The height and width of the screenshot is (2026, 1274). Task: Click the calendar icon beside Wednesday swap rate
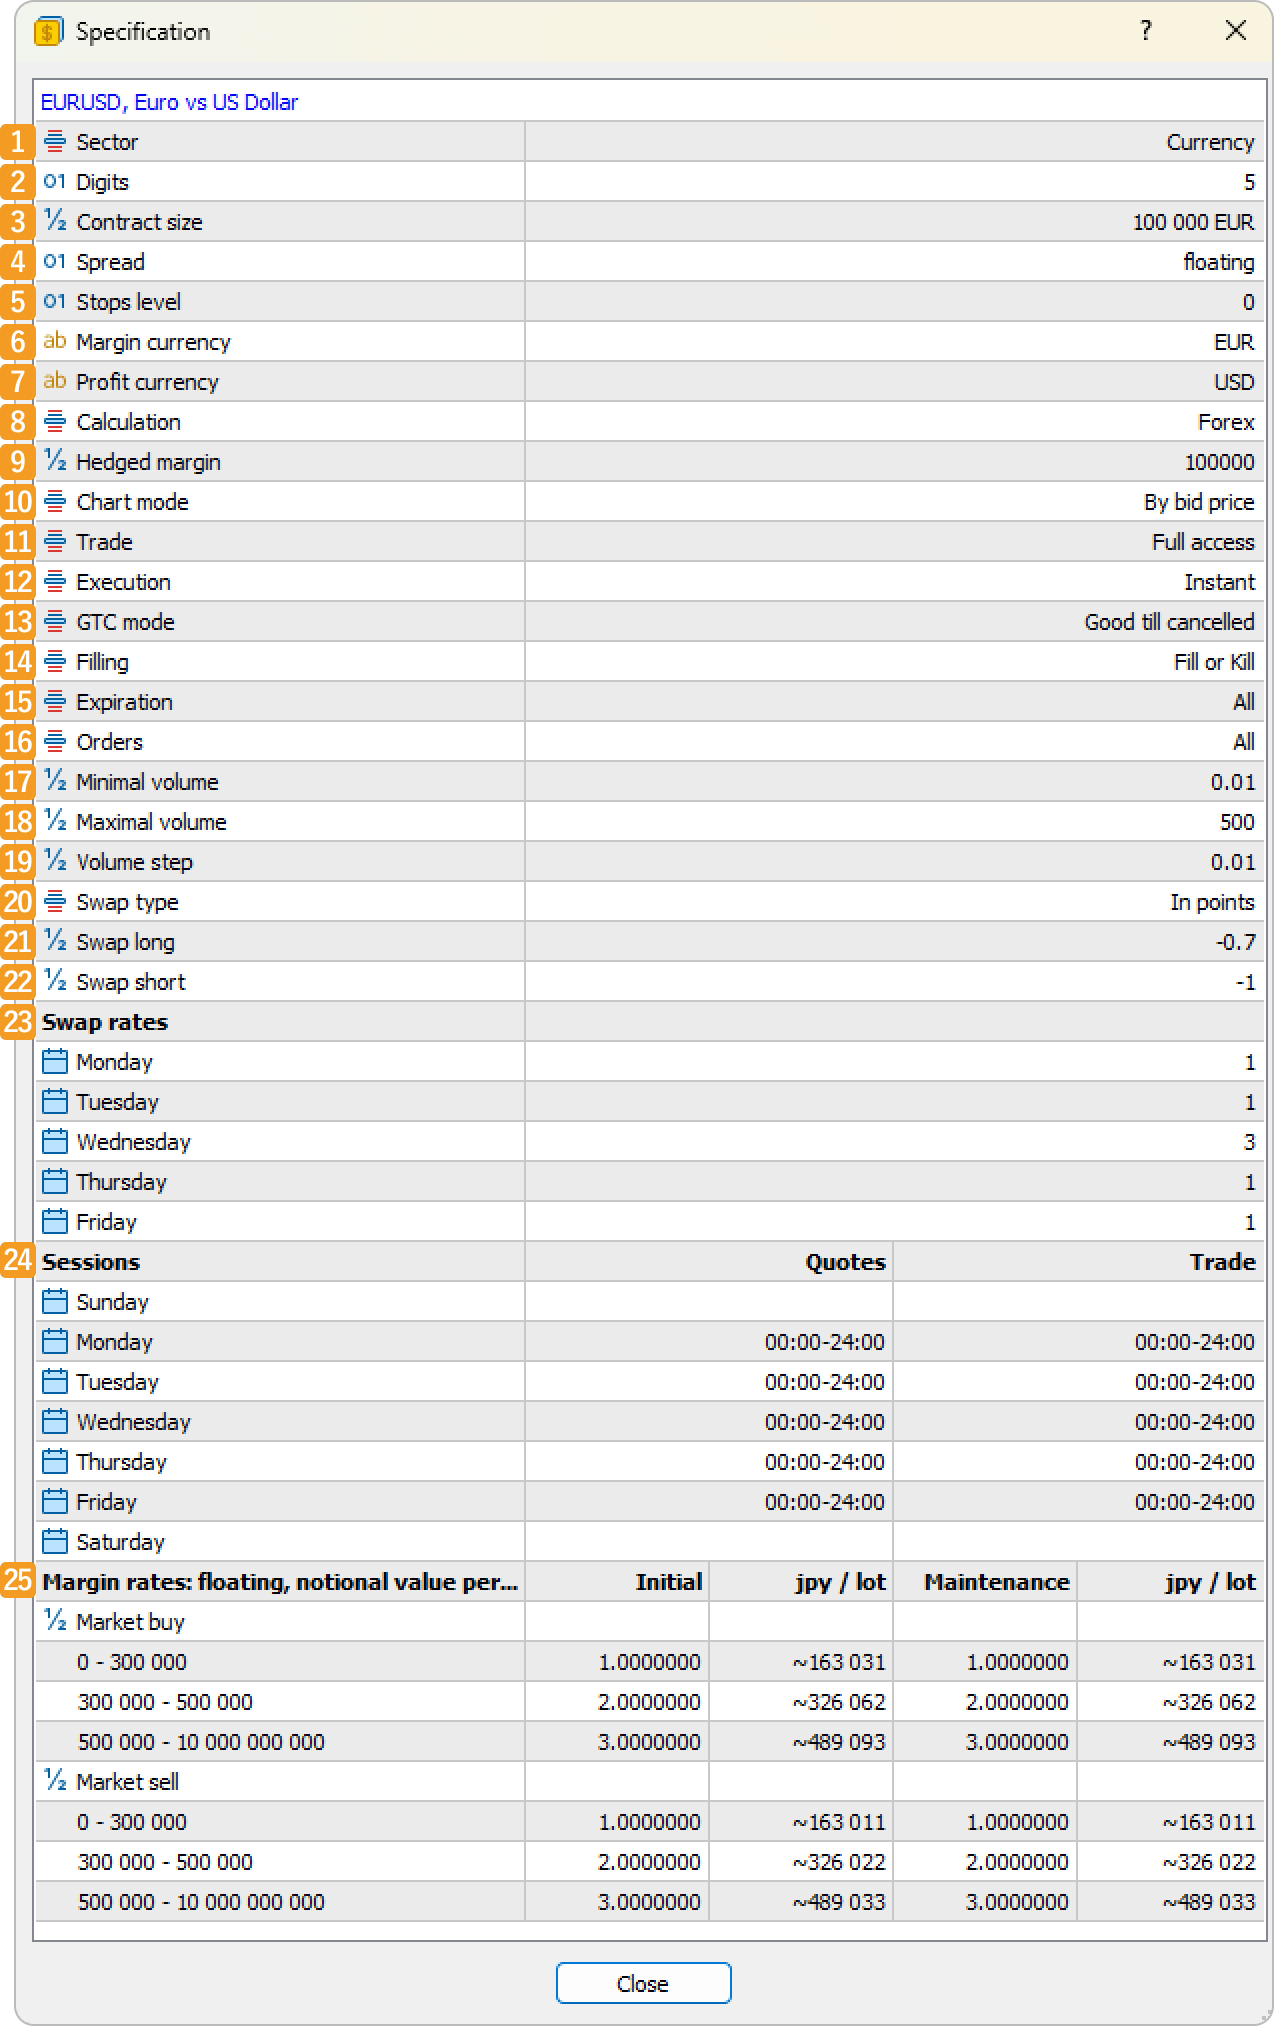coord(55,1141)
